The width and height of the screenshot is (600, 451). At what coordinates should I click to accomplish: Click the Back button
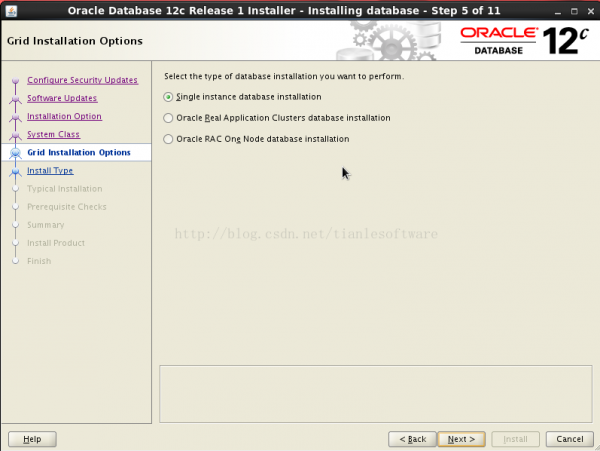pyautogui.click(x=412, y=439)
